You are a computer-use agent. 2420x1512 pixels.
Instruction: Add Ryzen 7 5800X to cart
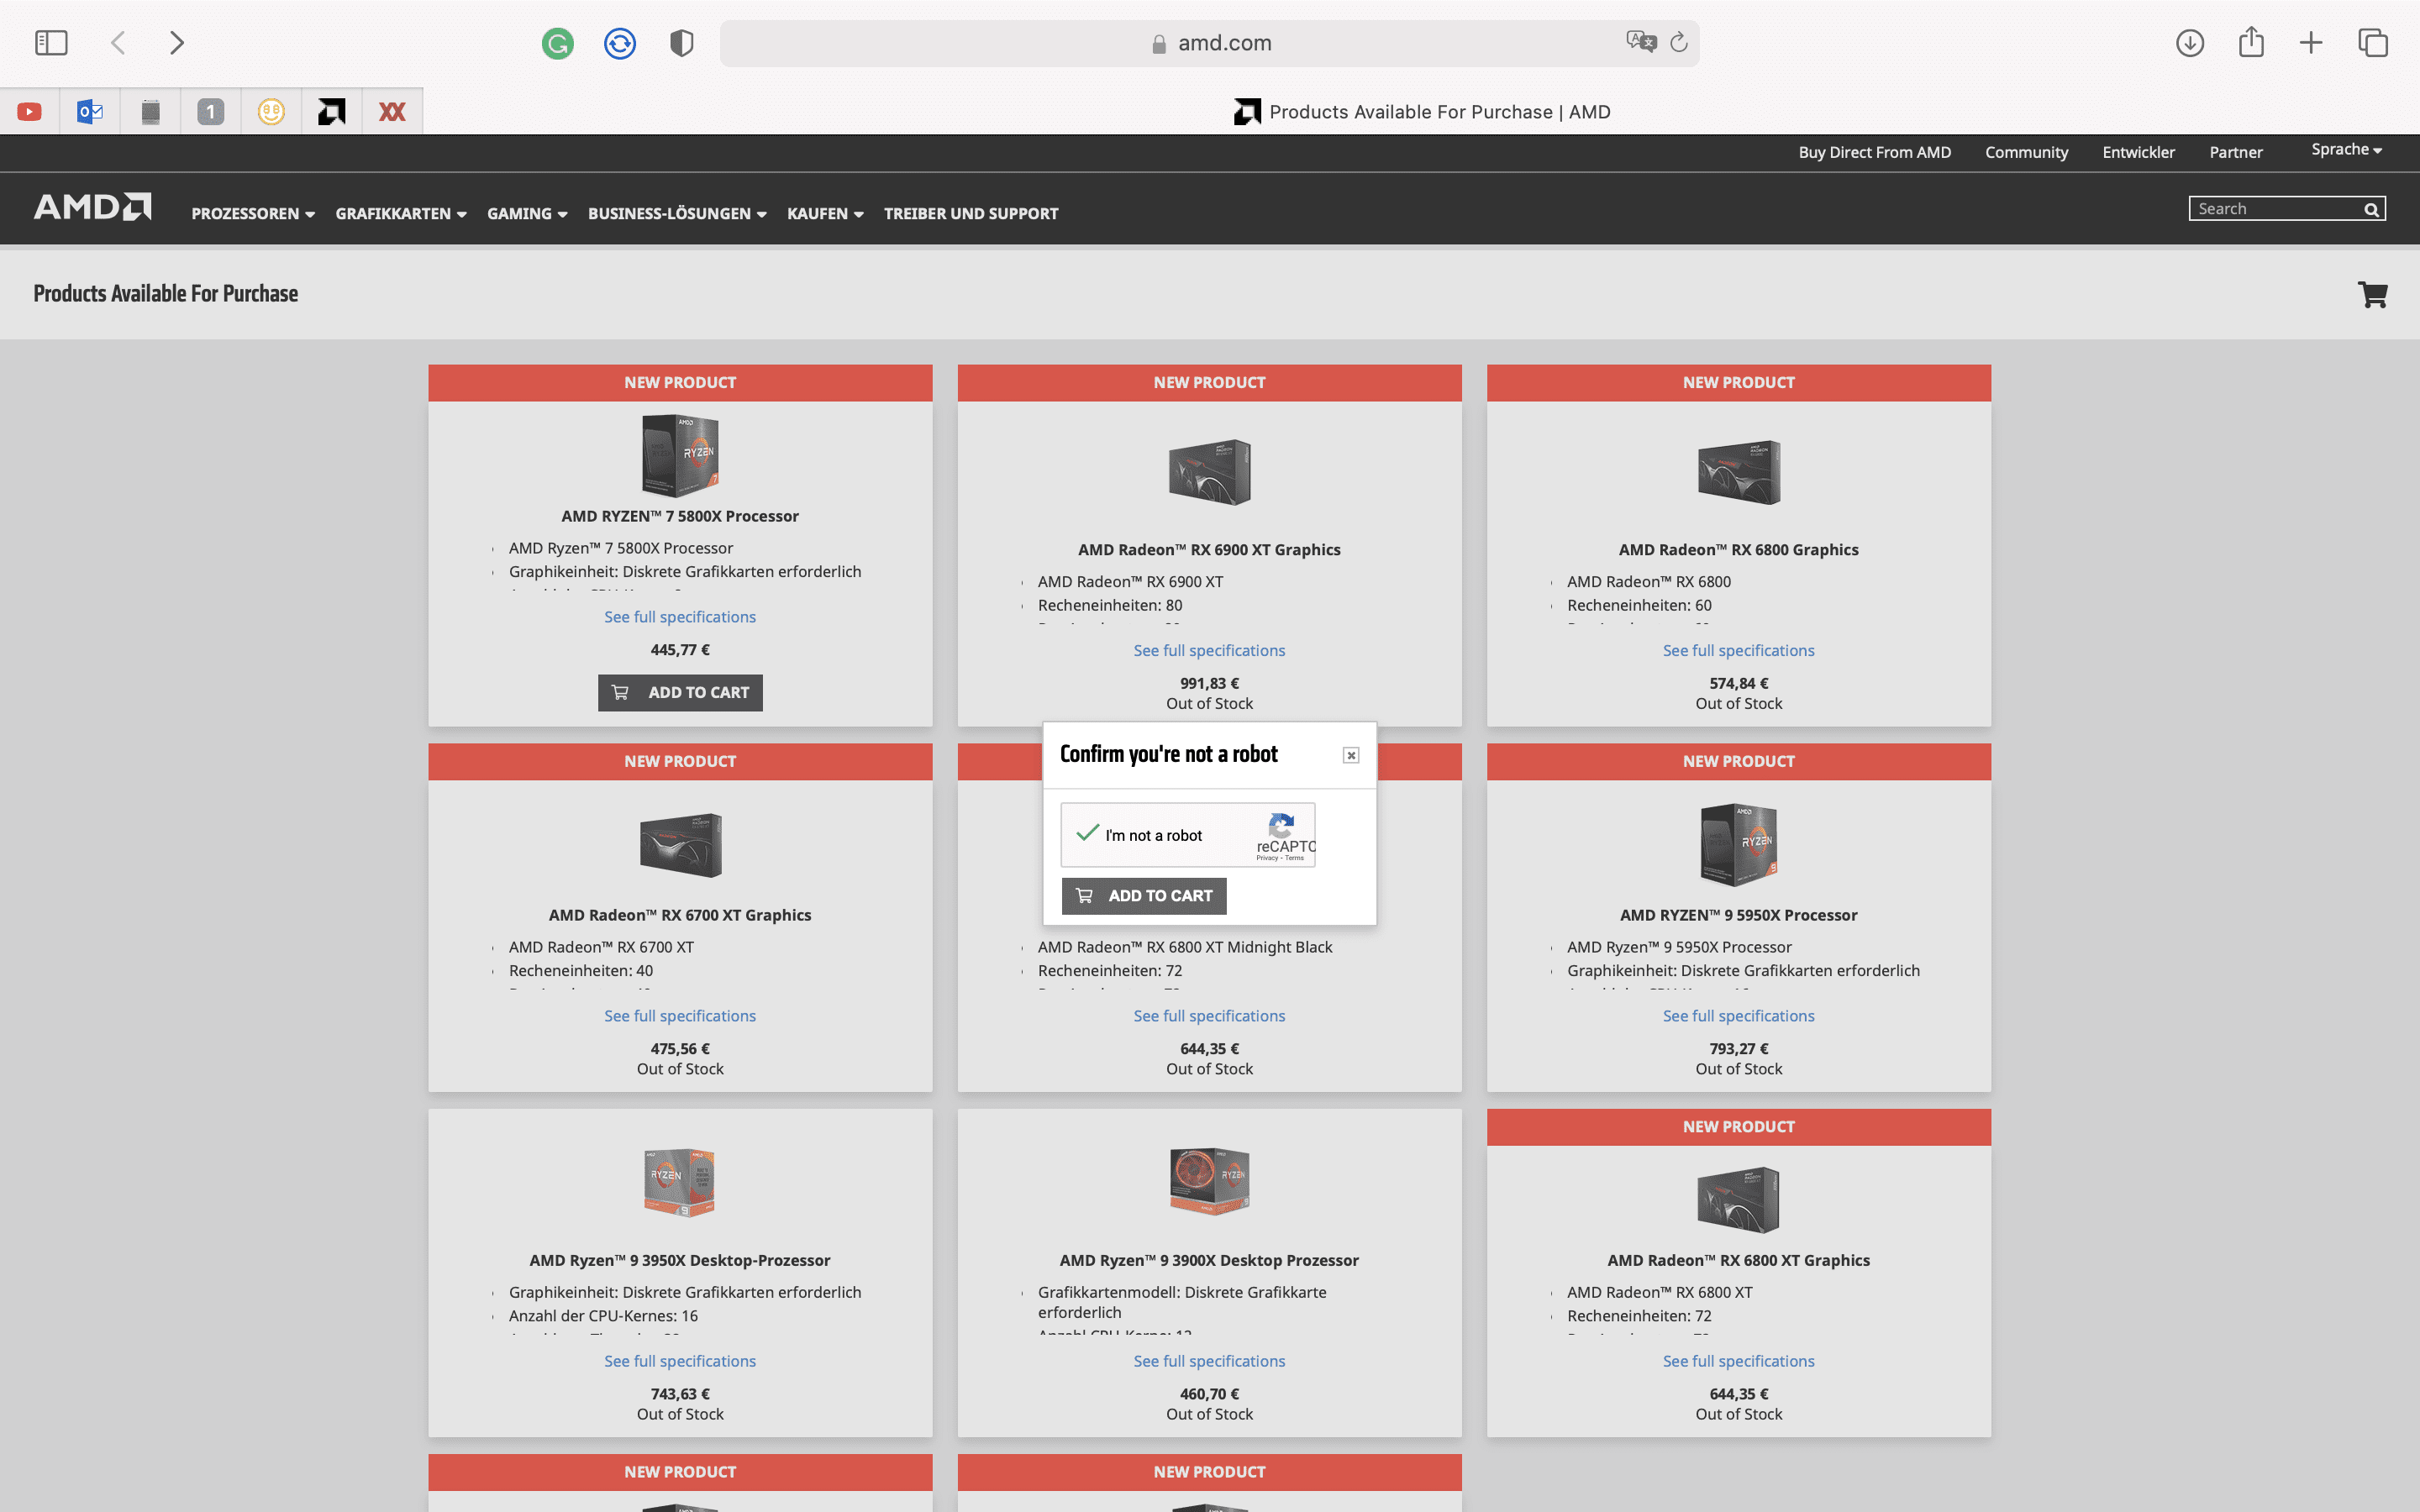tap(680, 693)
